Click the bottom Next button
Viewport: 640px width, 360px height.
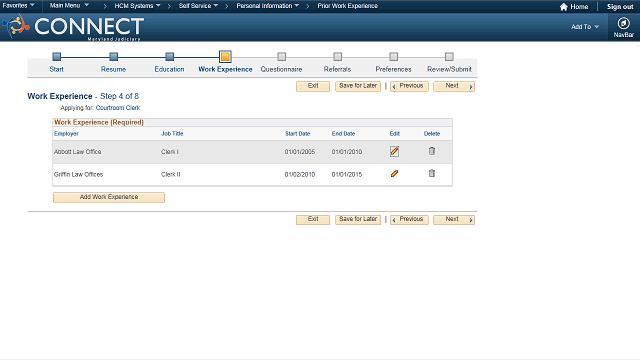click(454, 220)
